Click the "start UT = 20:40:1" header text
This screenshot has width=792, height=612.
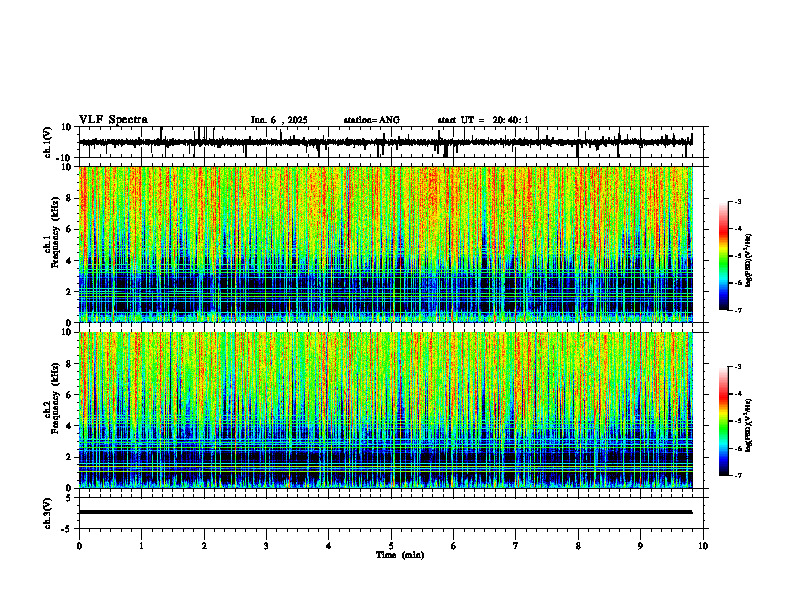(483, 120)
